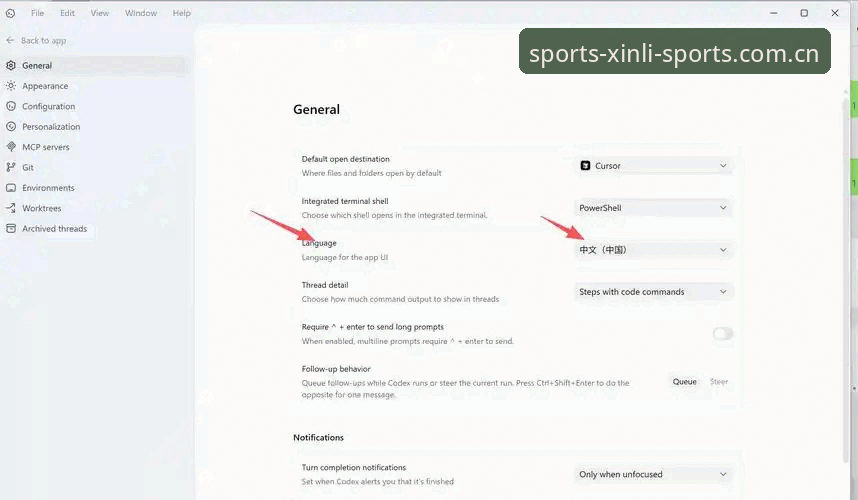Image resolution: width=858 pixels, height=500 pixels.
Task: Toggle Require enter to send long prompts
Action: point(722,334)
